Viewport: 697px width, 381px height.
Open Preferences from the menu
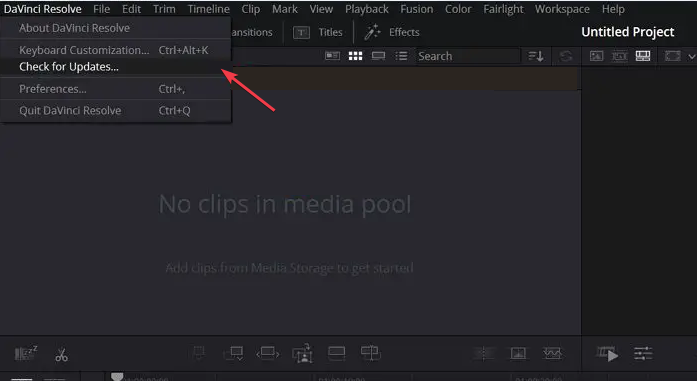pos(116,89)
